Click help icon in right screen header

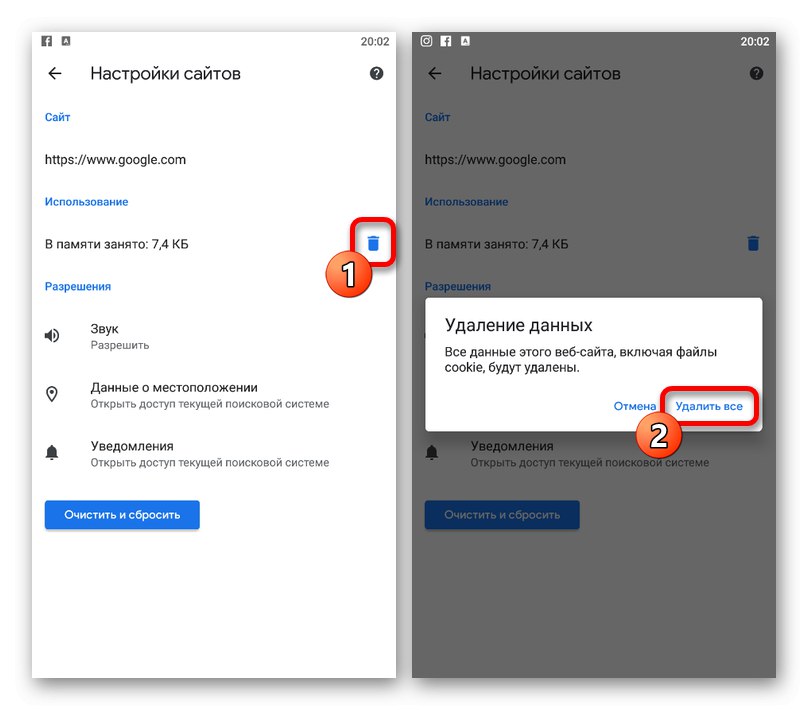click(x=756, y=74)
